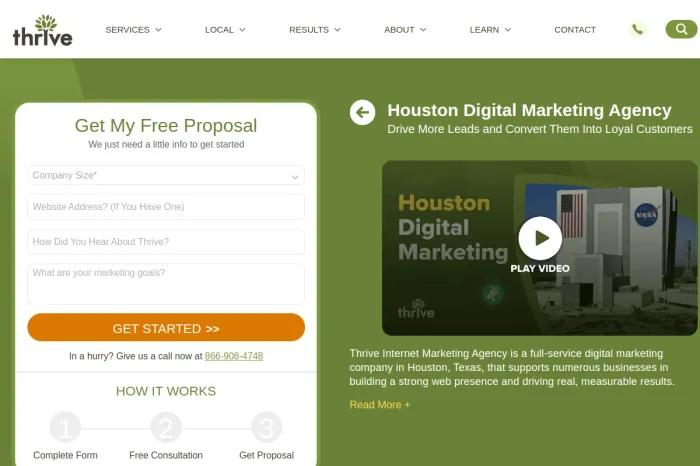Click the Read More + link

[x=379, y=405]
